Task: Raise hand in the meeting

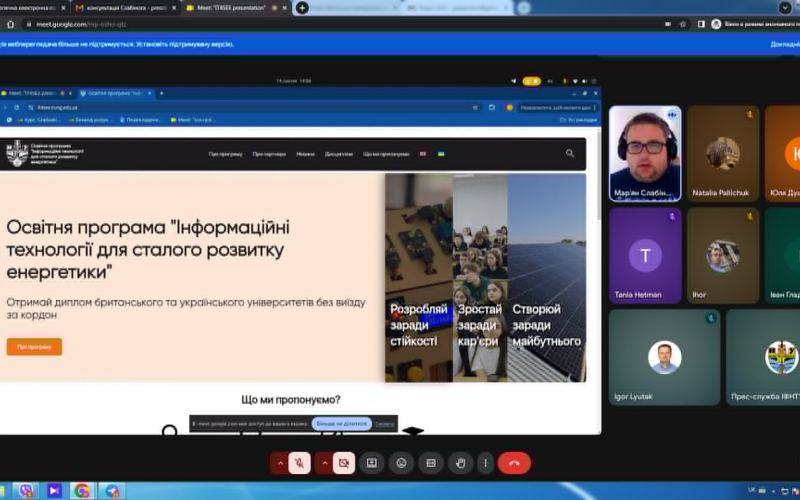Action: [x=461, y=463]
